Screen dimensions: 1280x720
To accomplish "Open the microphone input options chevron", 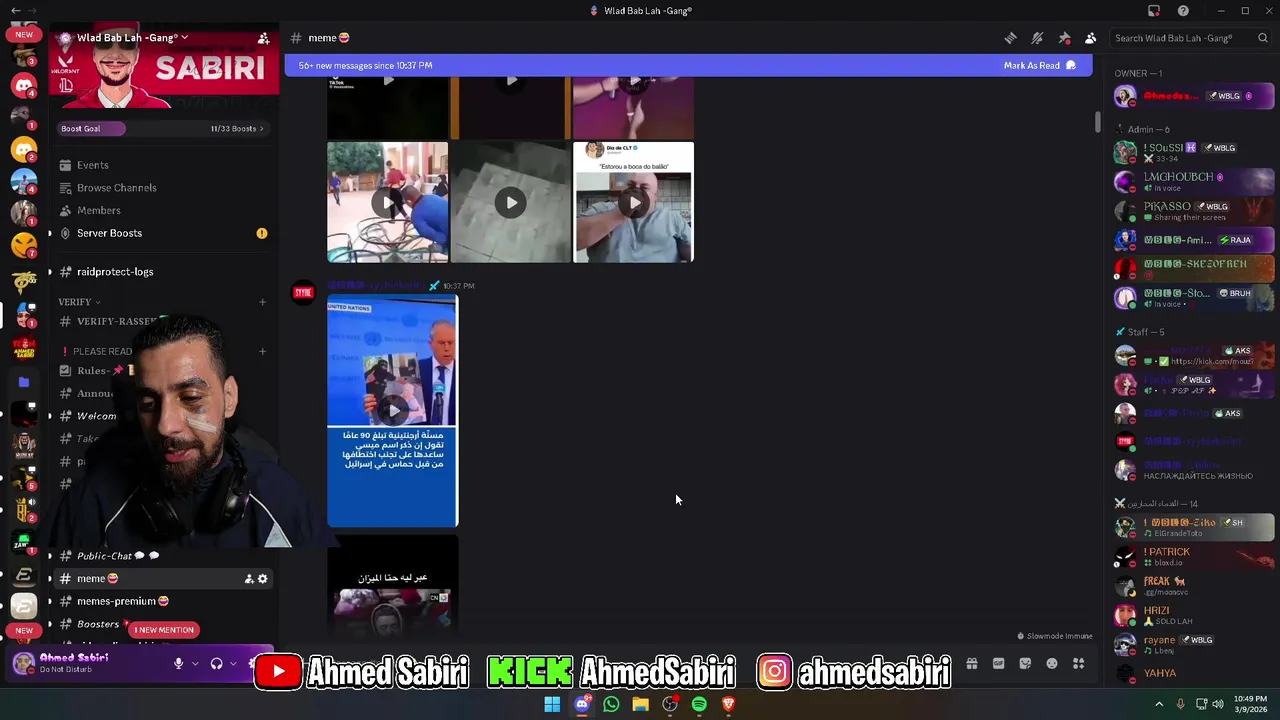I will click(195, 664).
